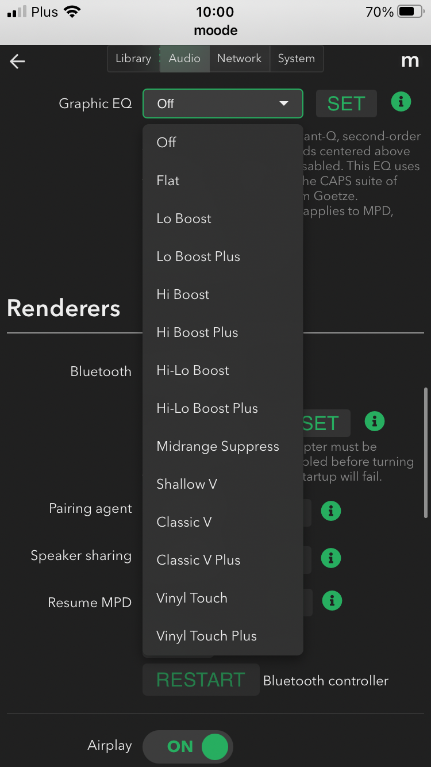Image resolution: width=431 pixels, height=767 pixels.
Task: Toggle the Airplay ON switch
Action: click(188, 747)
